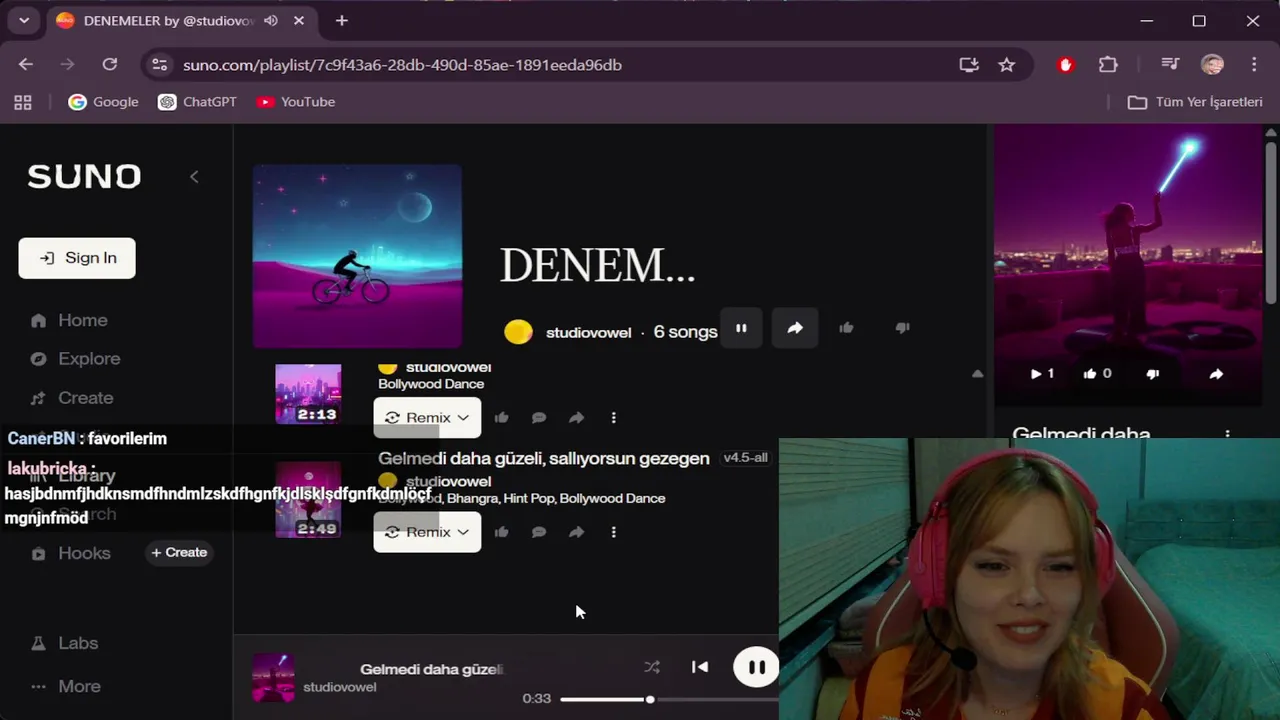Image resolution: width=1280 pixels, height=720 pixels.
Task: Comment on the Bollywood Dance song
Action: coord(539,418)
